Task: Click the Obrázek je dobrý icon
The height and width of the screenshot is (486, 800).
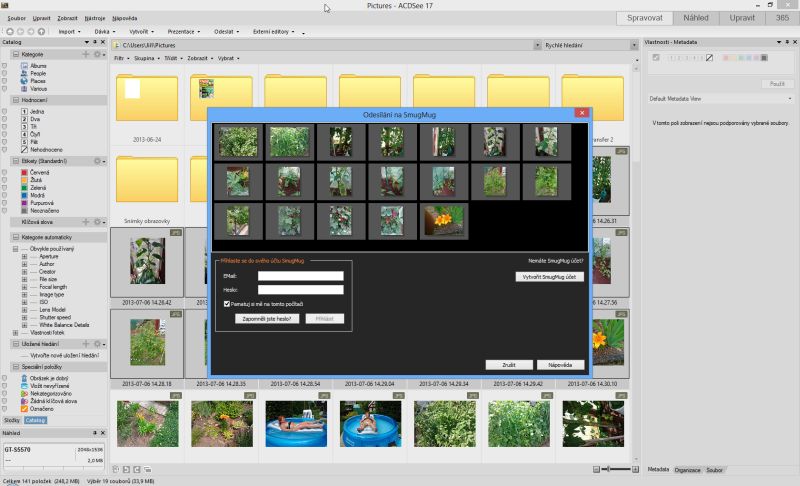Action: point(24,378)
